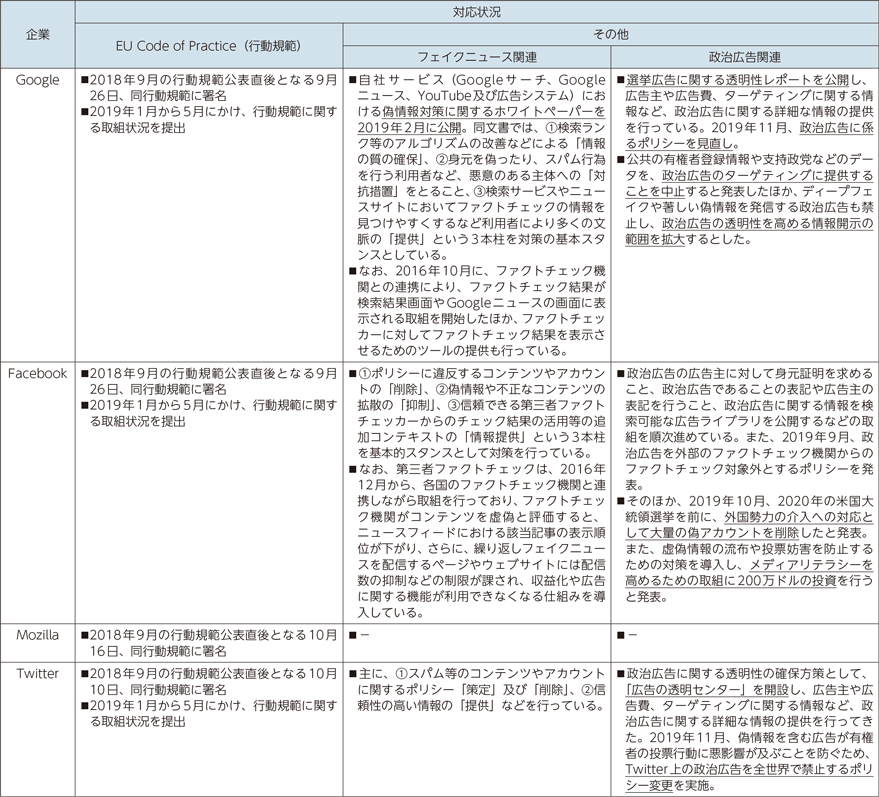Click Twitter's 10月10日、同行動規範に署名 text
Viewport: 879px width, 797px height.
tap(213, 682)
